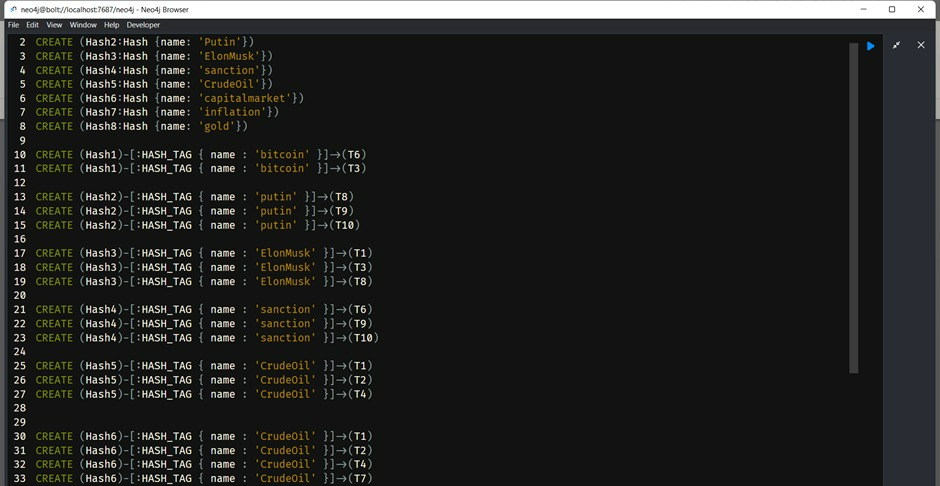Click line number 20 in gutter
The image size is (940, 486).
pyautogui.click(x=20, y=295)
